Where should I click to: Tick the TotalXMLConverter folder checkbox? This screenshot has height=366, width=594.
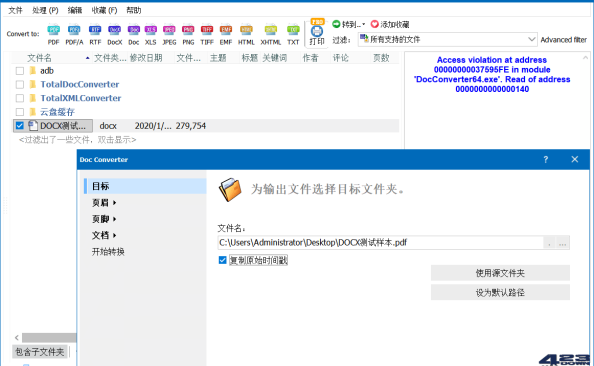click(x=20, y=98)
